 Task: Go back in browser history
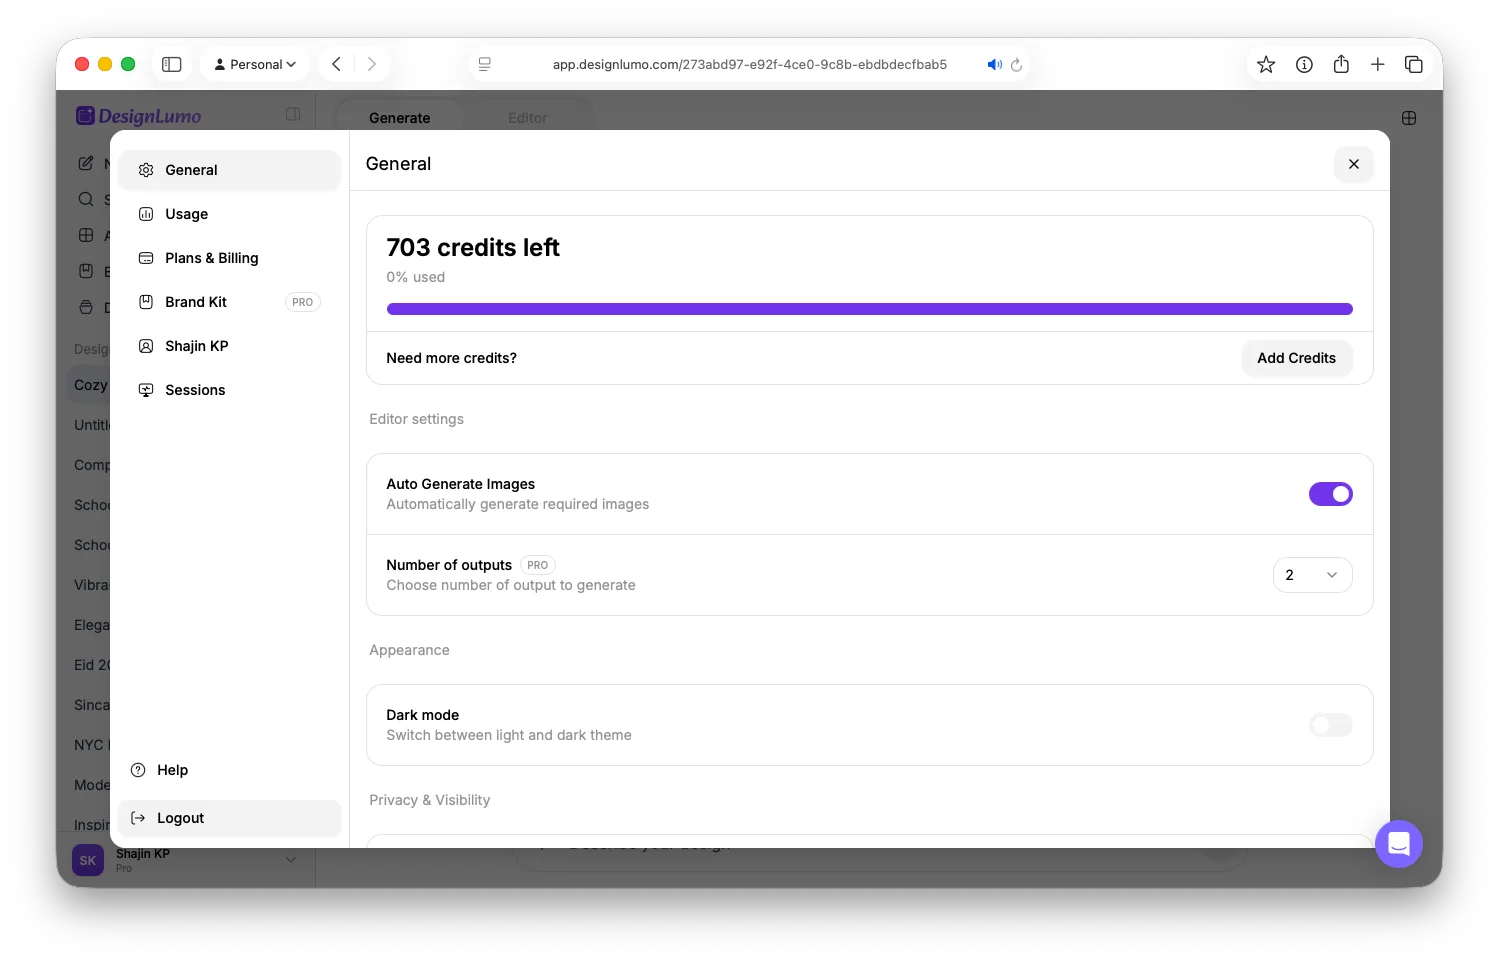[337, 64]
